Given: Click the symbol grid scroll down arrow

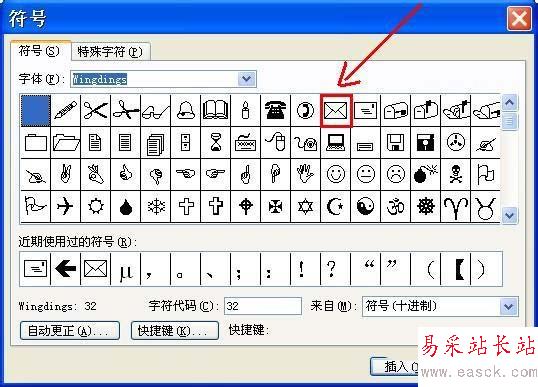Looking at the screenshot, I should click(x=510, y=215).
